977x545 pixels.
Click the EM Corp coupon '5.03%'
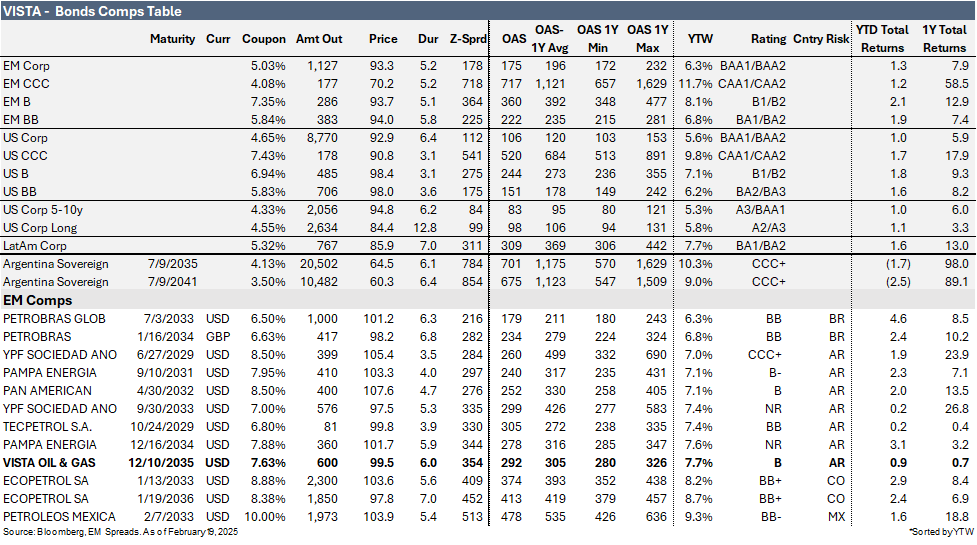pos(268,66)
